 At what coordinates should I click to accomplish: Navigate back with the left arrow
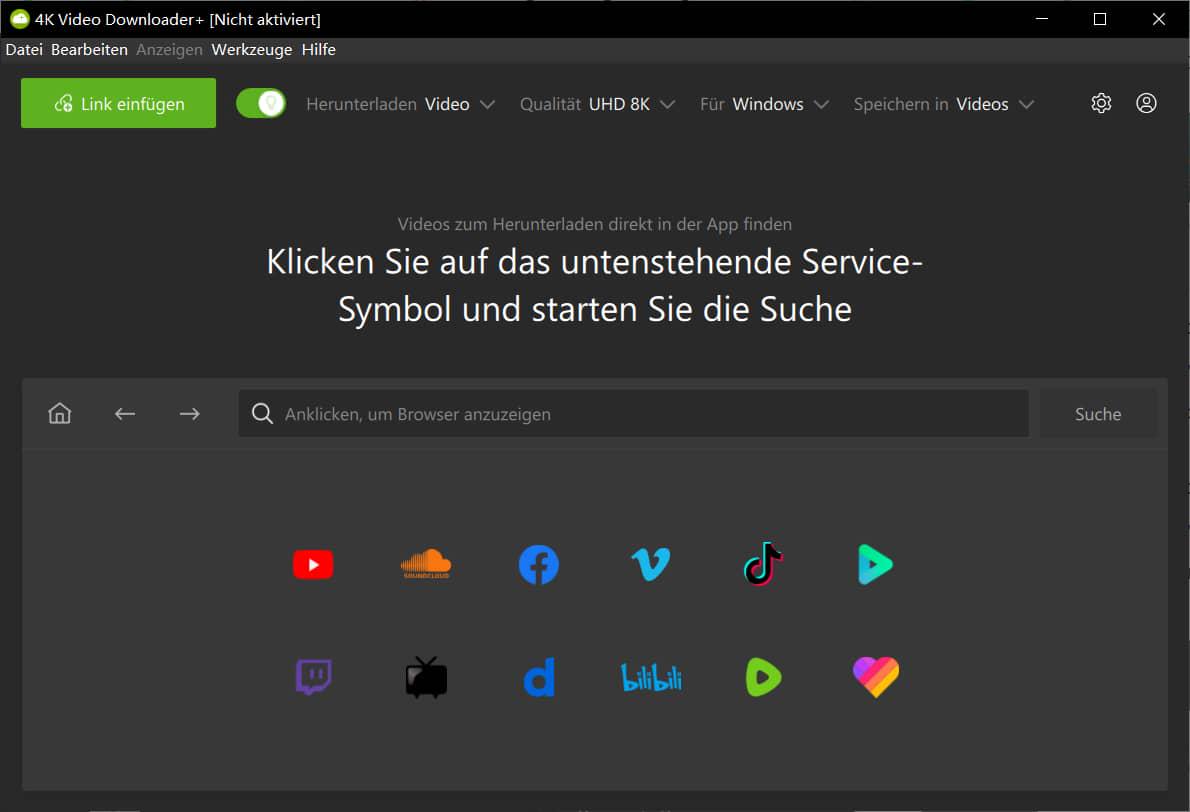(124, 414)
